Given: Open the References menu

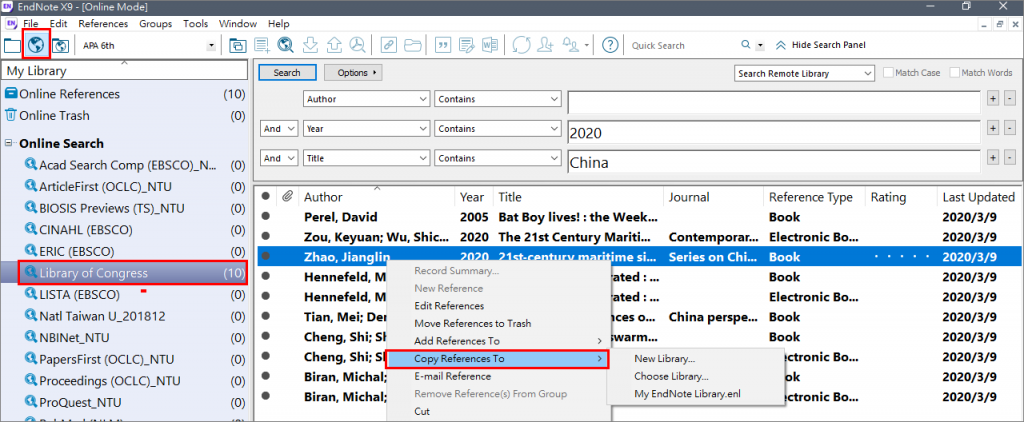Looking at the screenshot, I should (x=103, y=24).
